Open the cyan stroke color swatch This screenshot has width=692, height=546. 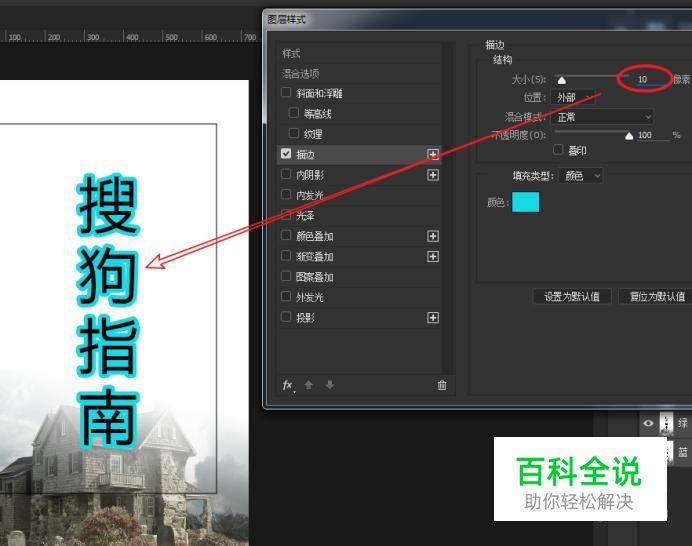(x=525, y=202)
